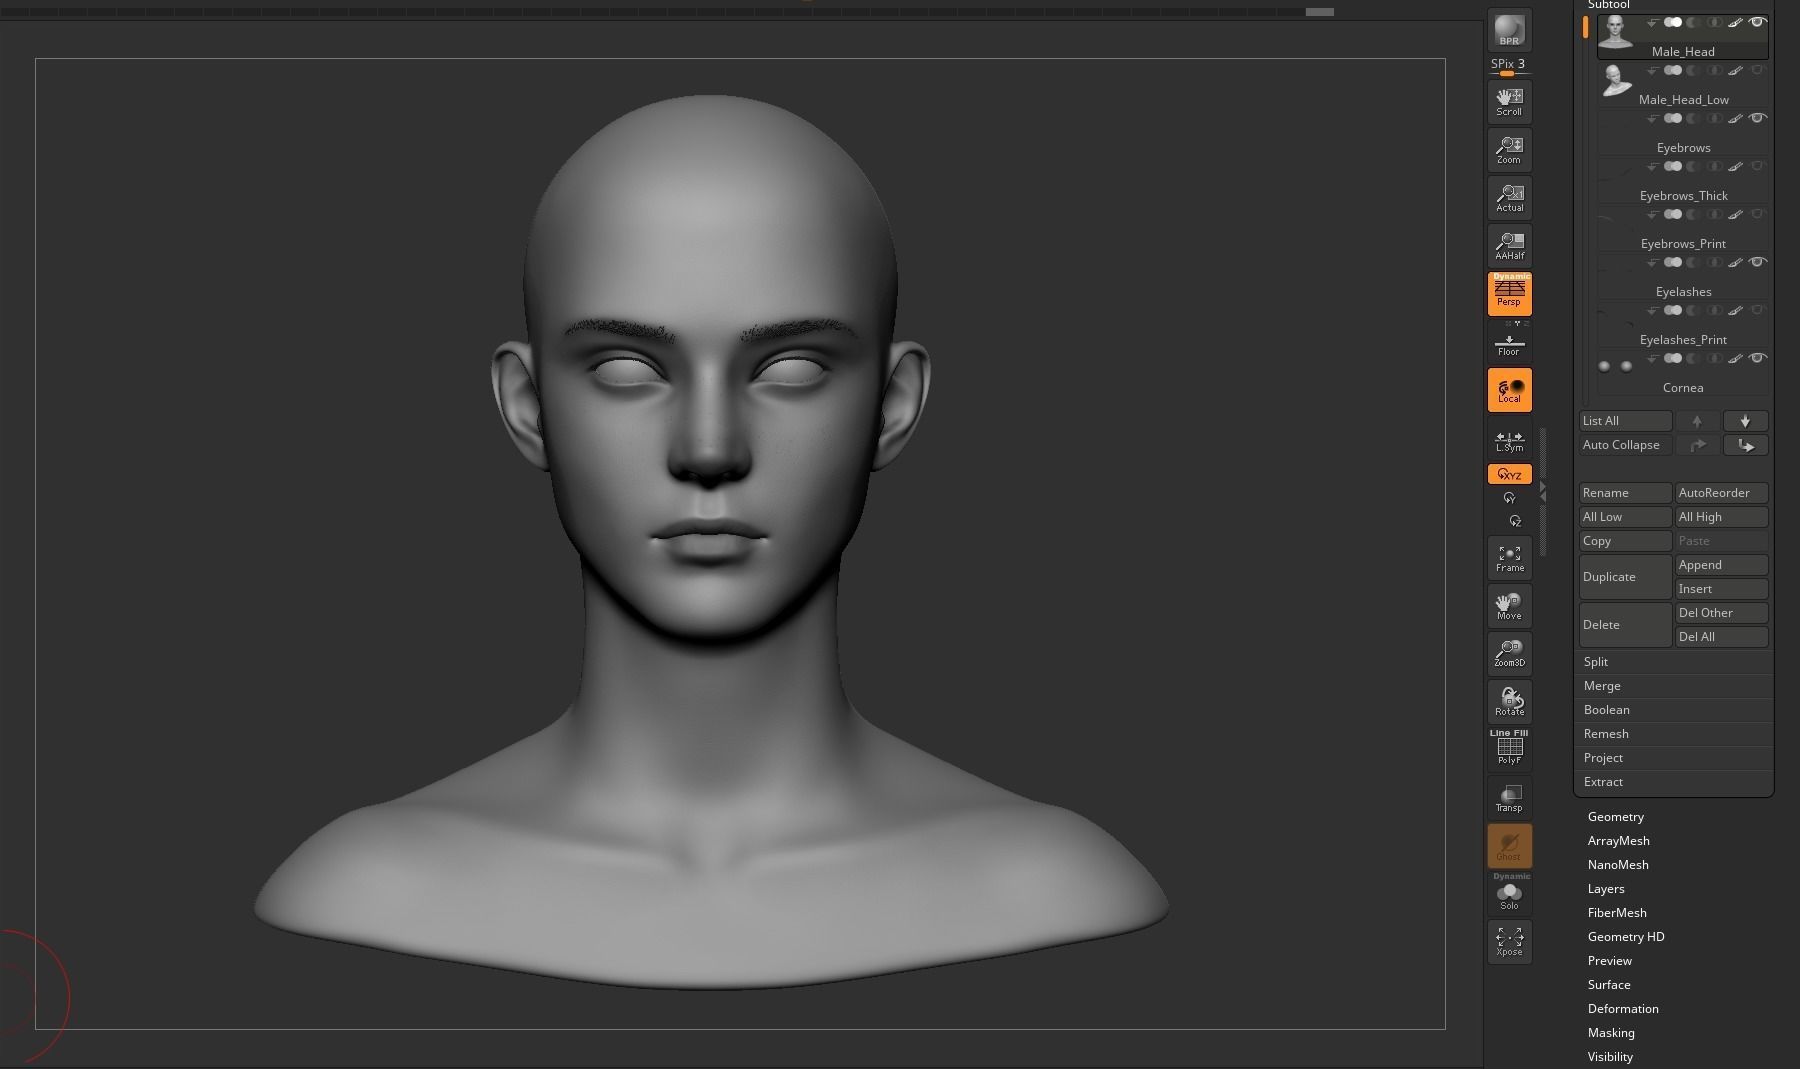
Task: Move subtool down with bent arrow
Action: point(1745,445)
